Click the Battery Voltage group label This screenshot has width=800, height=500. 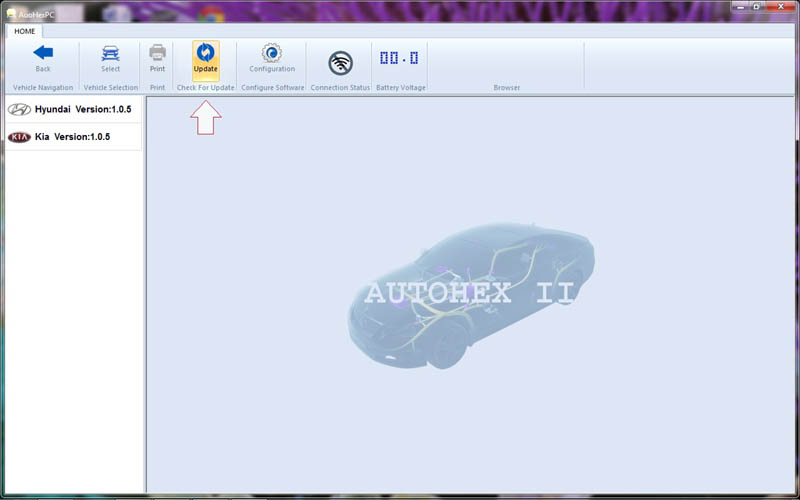(401, 88)
